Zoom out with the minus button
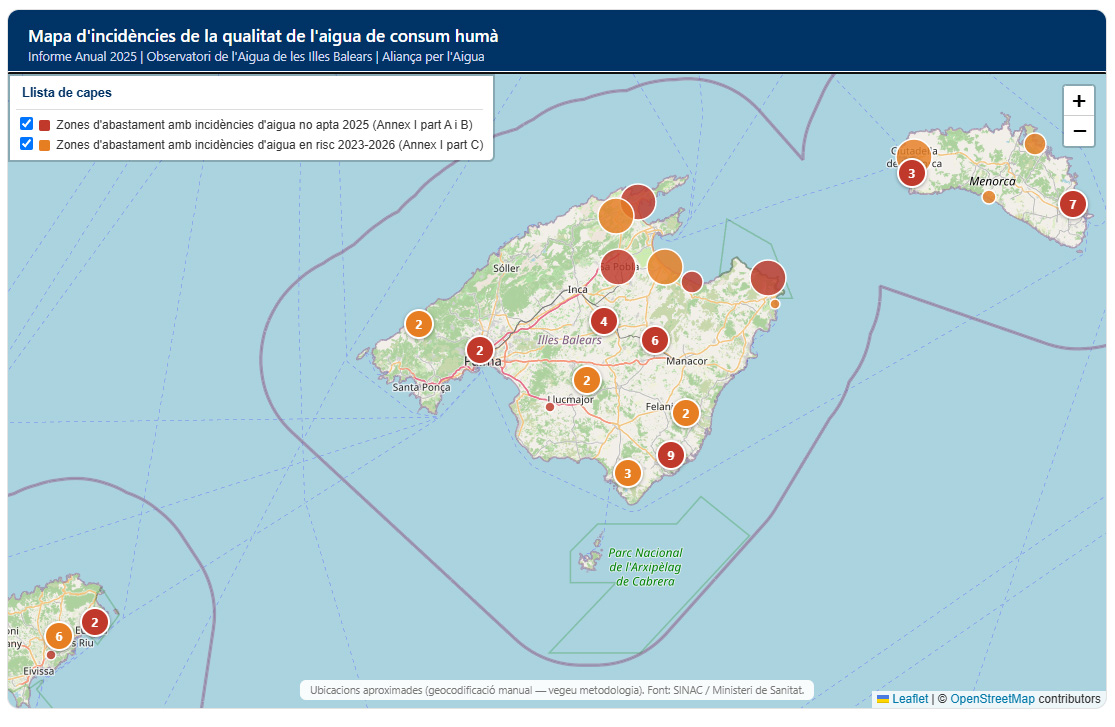 (x=1079, y=131)
